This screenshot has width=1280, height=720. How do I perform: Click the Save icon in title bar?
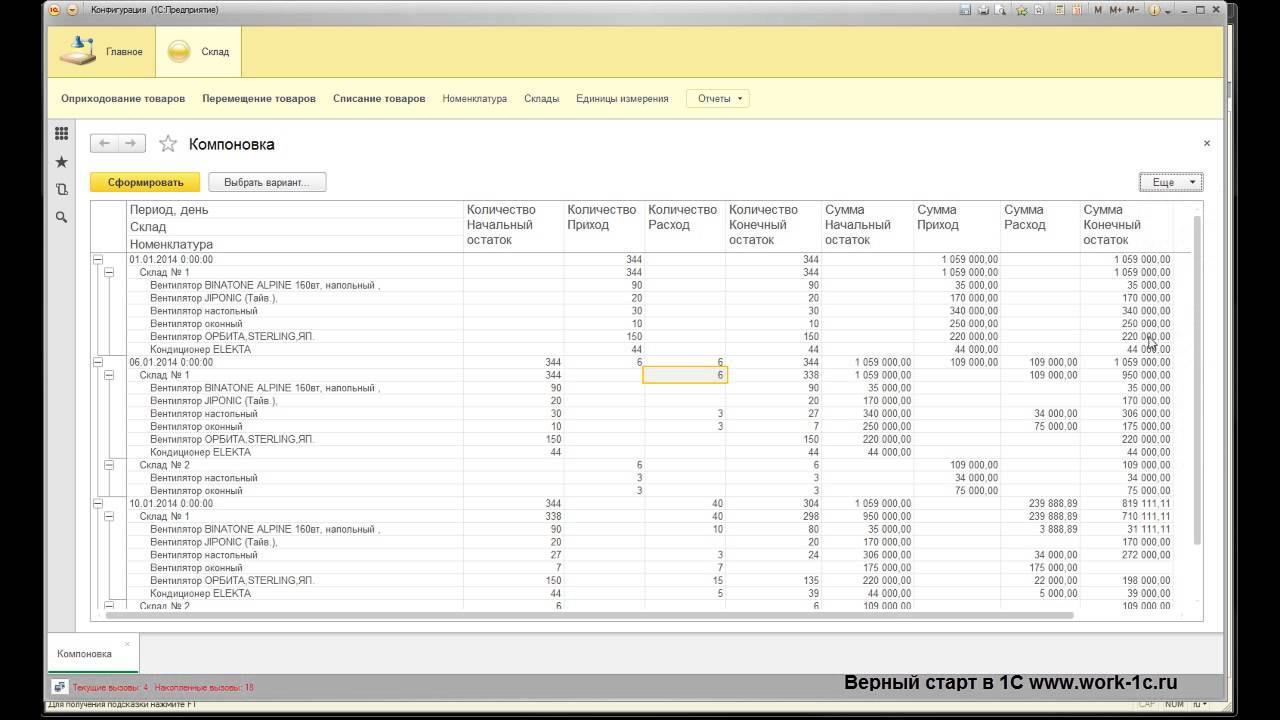point(965,10)
